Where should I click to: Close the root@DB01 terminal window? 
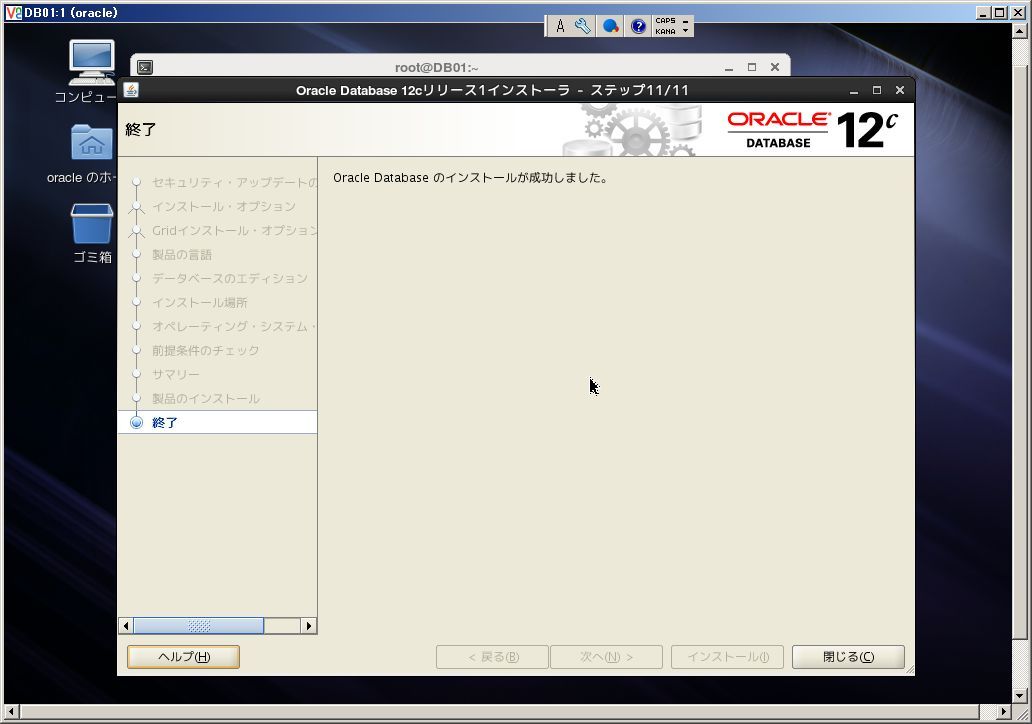(775, 67)
